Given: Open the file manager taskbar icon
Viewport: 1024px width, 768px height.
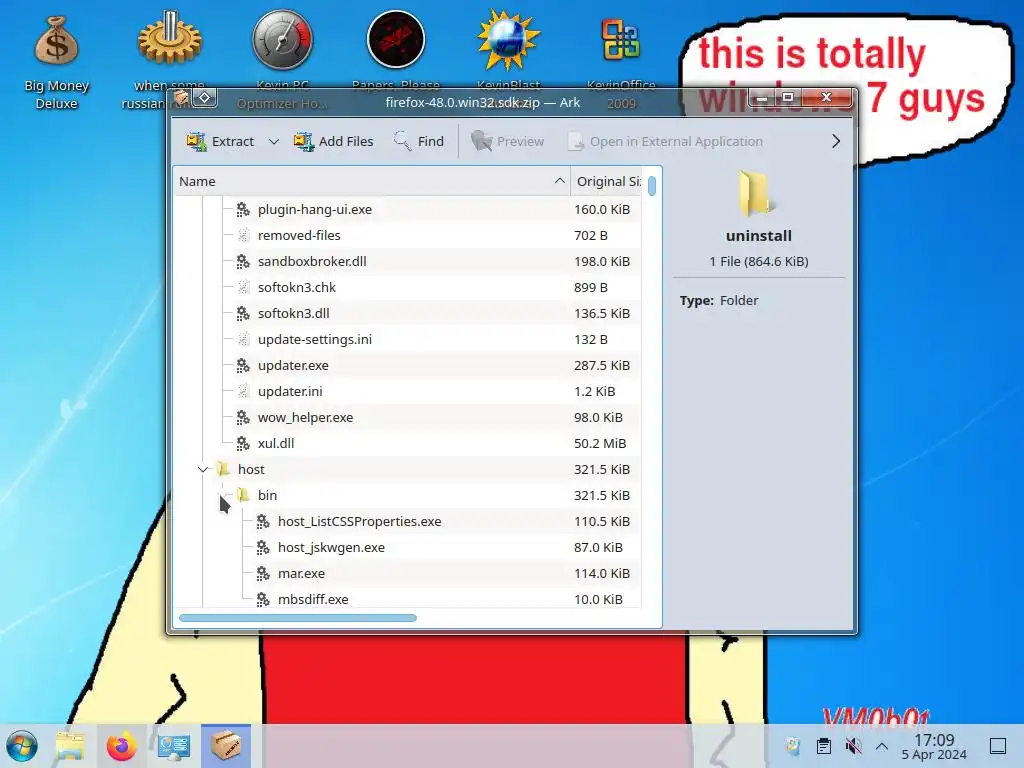Looking at the screenshot, I should coord(70,746).
